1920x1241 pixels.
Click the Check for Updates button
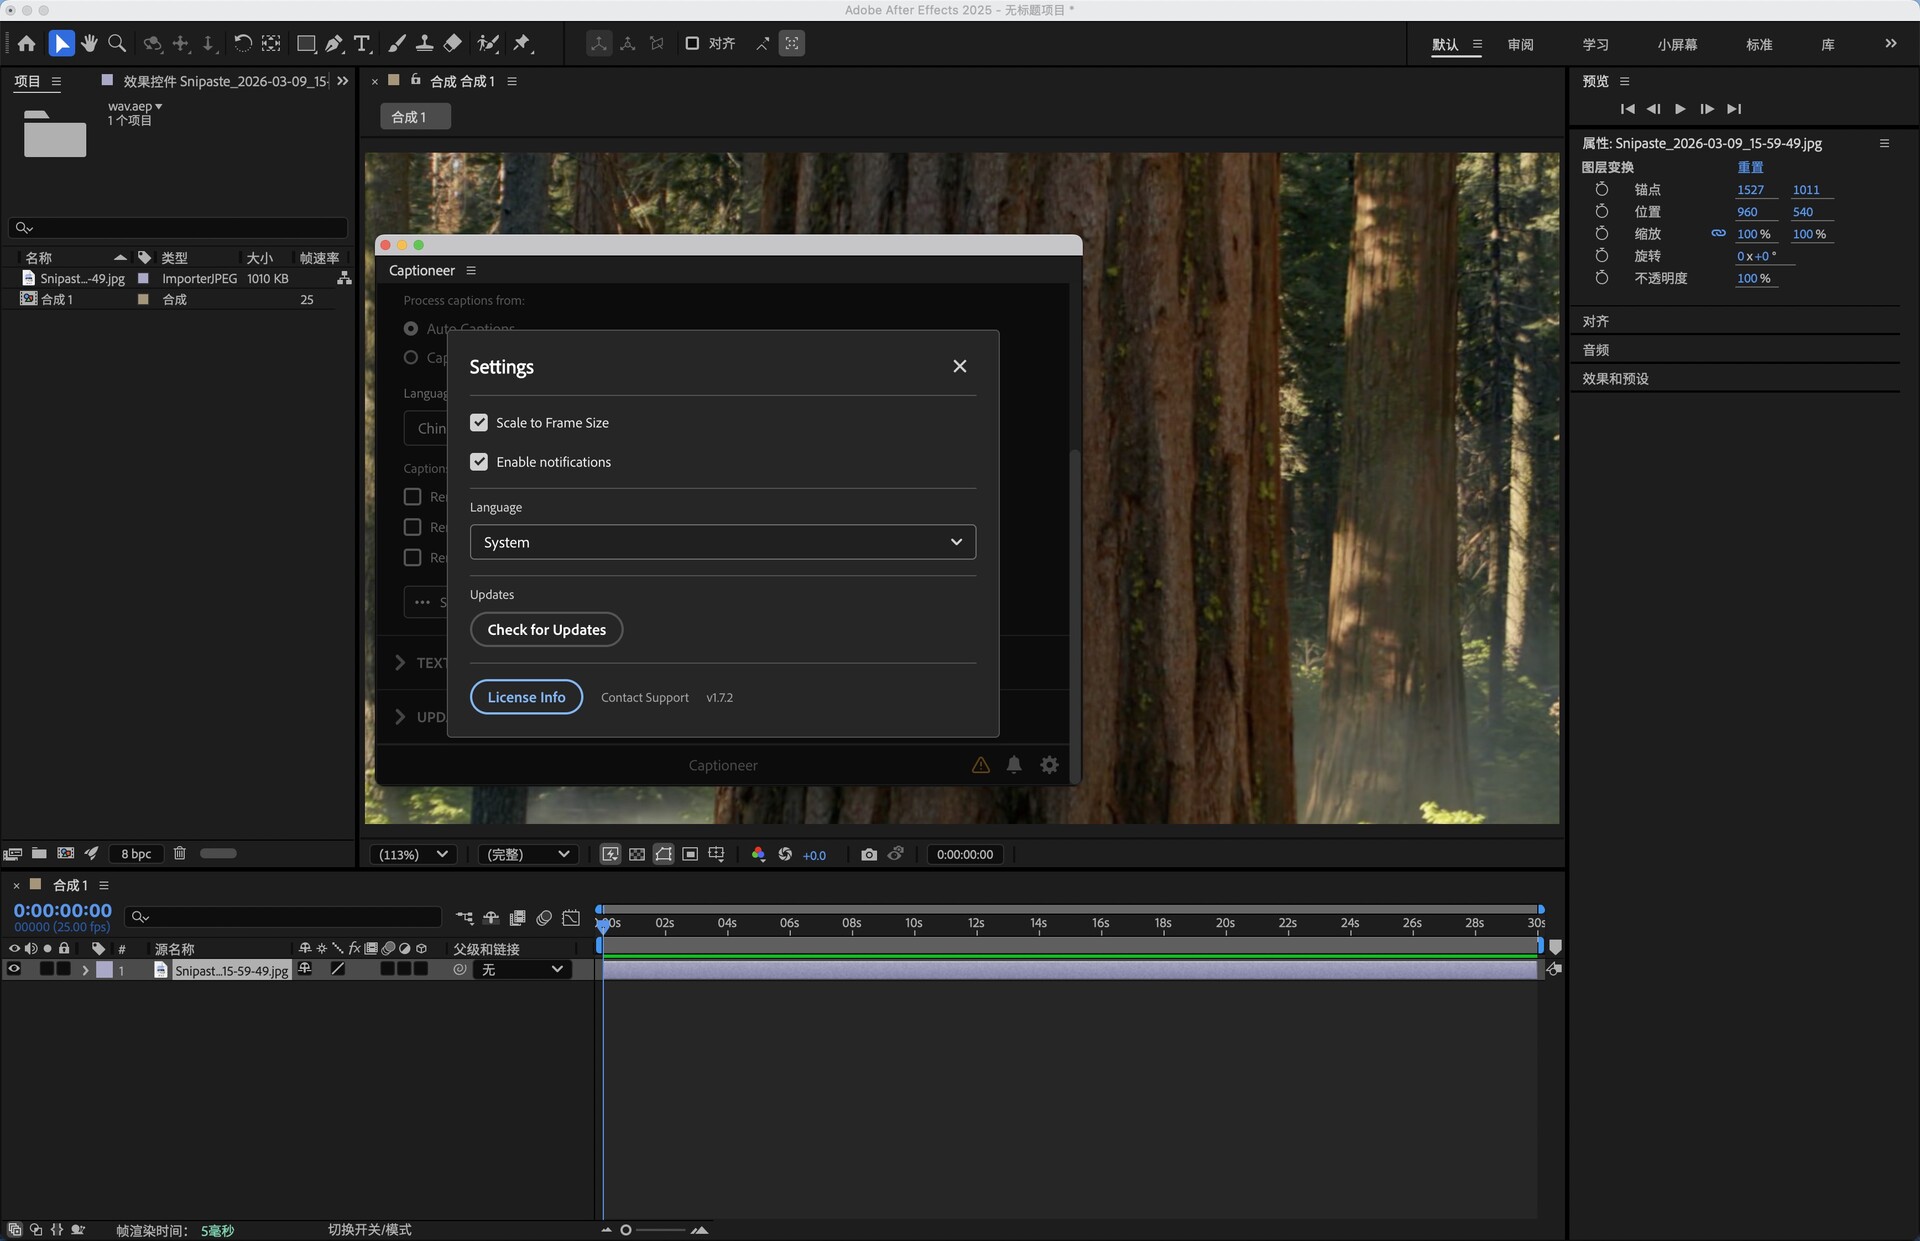(x=546, y=630)
